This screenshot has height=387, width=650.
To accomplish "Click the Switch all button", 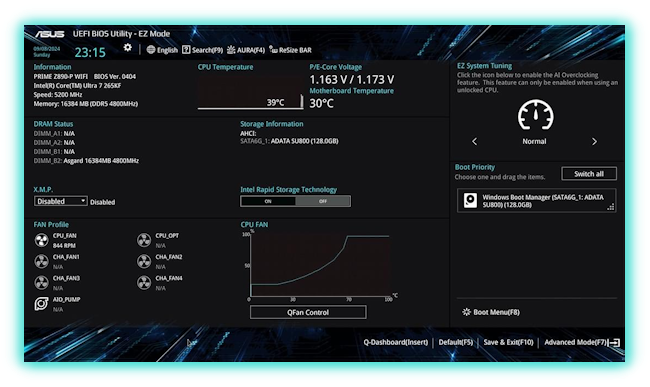I will click(589, 174).
